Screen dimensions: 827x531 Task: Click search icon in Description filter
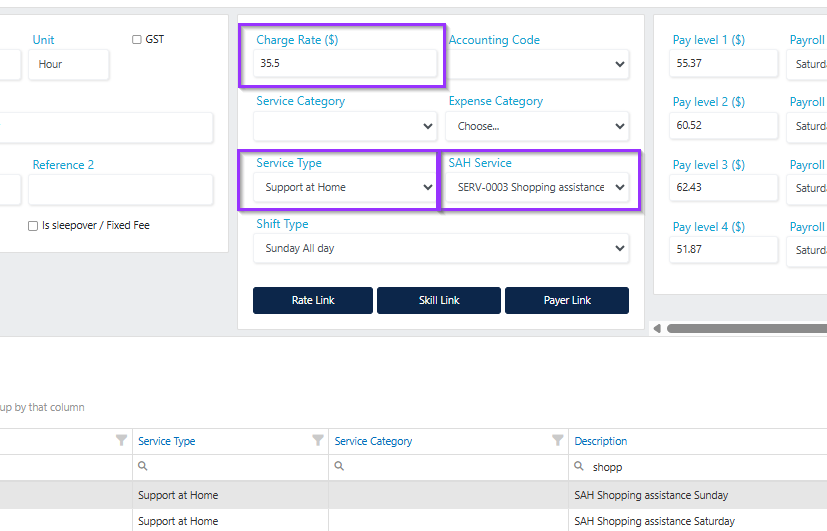click(x=579, y=466)
